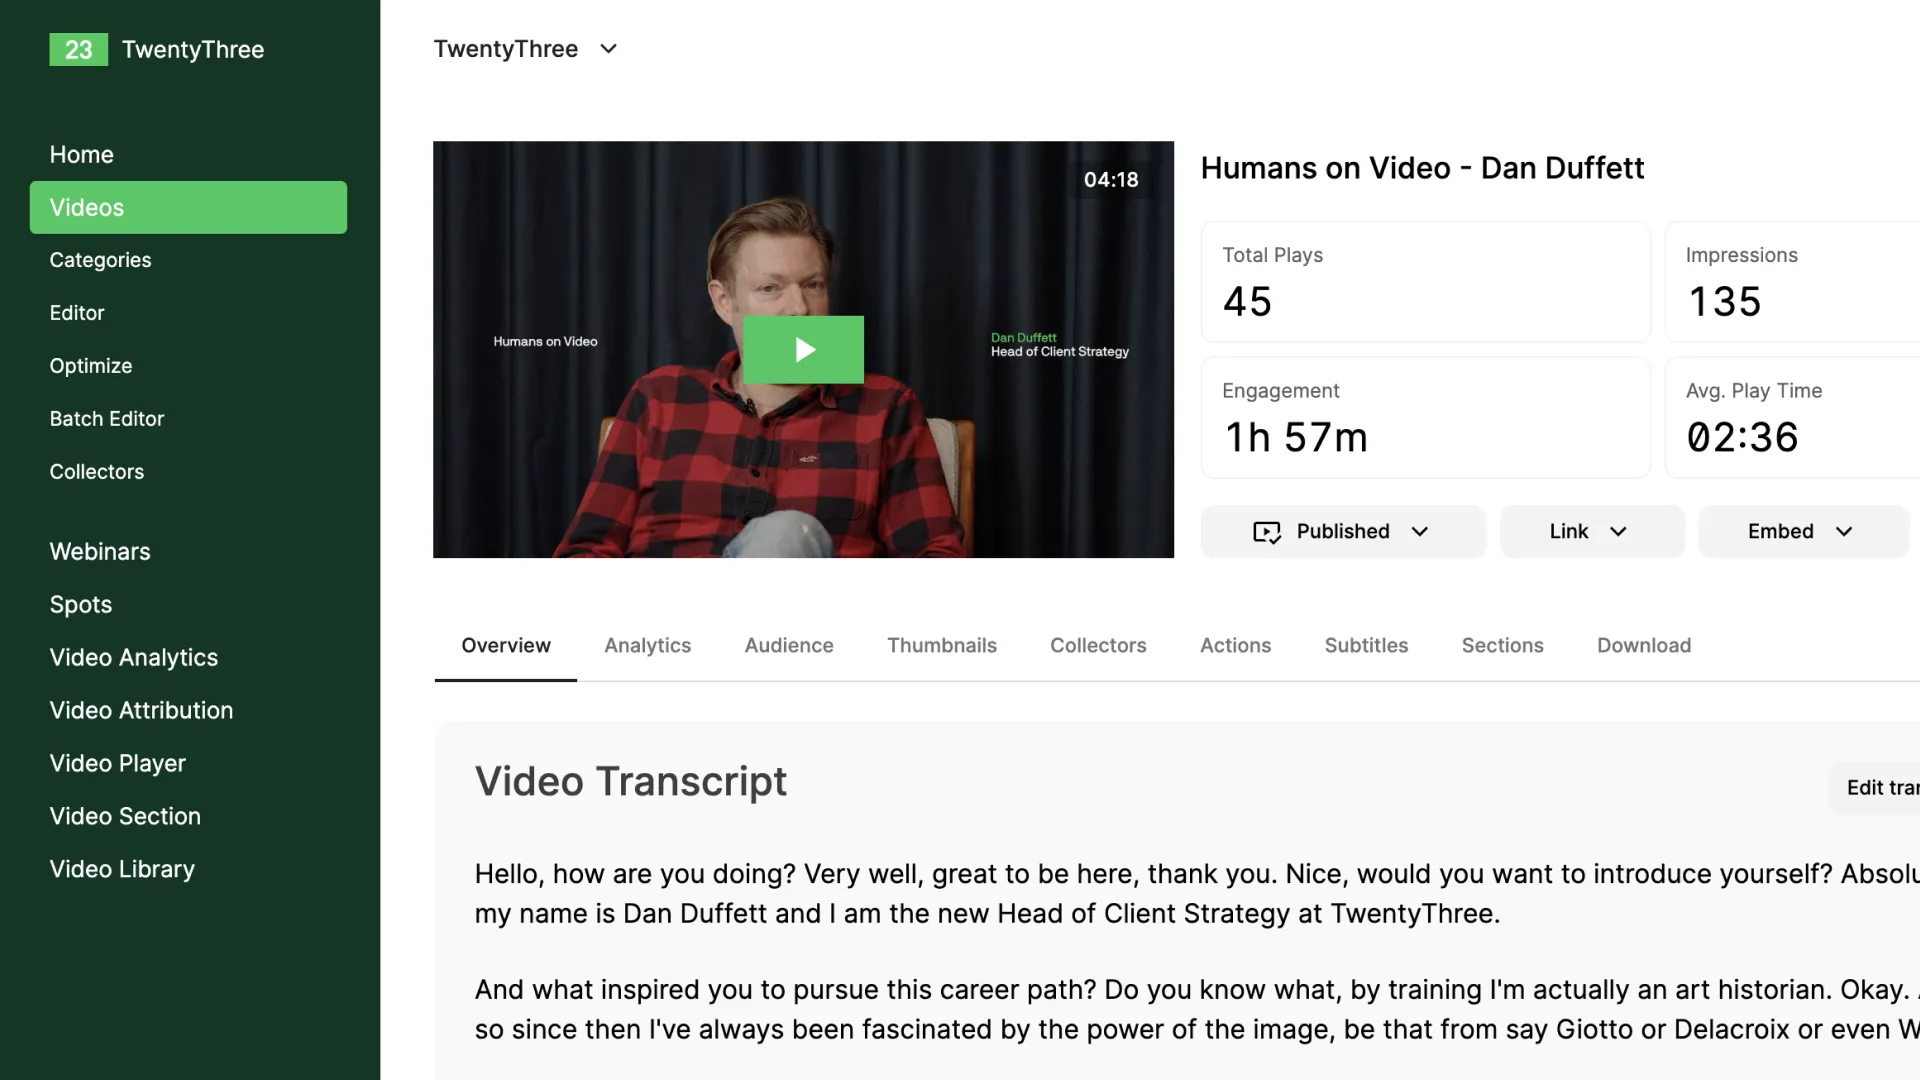The image size is (1920, 1080).
Task: Switch to the Download tab
Action: pyautogui.click(x=1644, y=646)
